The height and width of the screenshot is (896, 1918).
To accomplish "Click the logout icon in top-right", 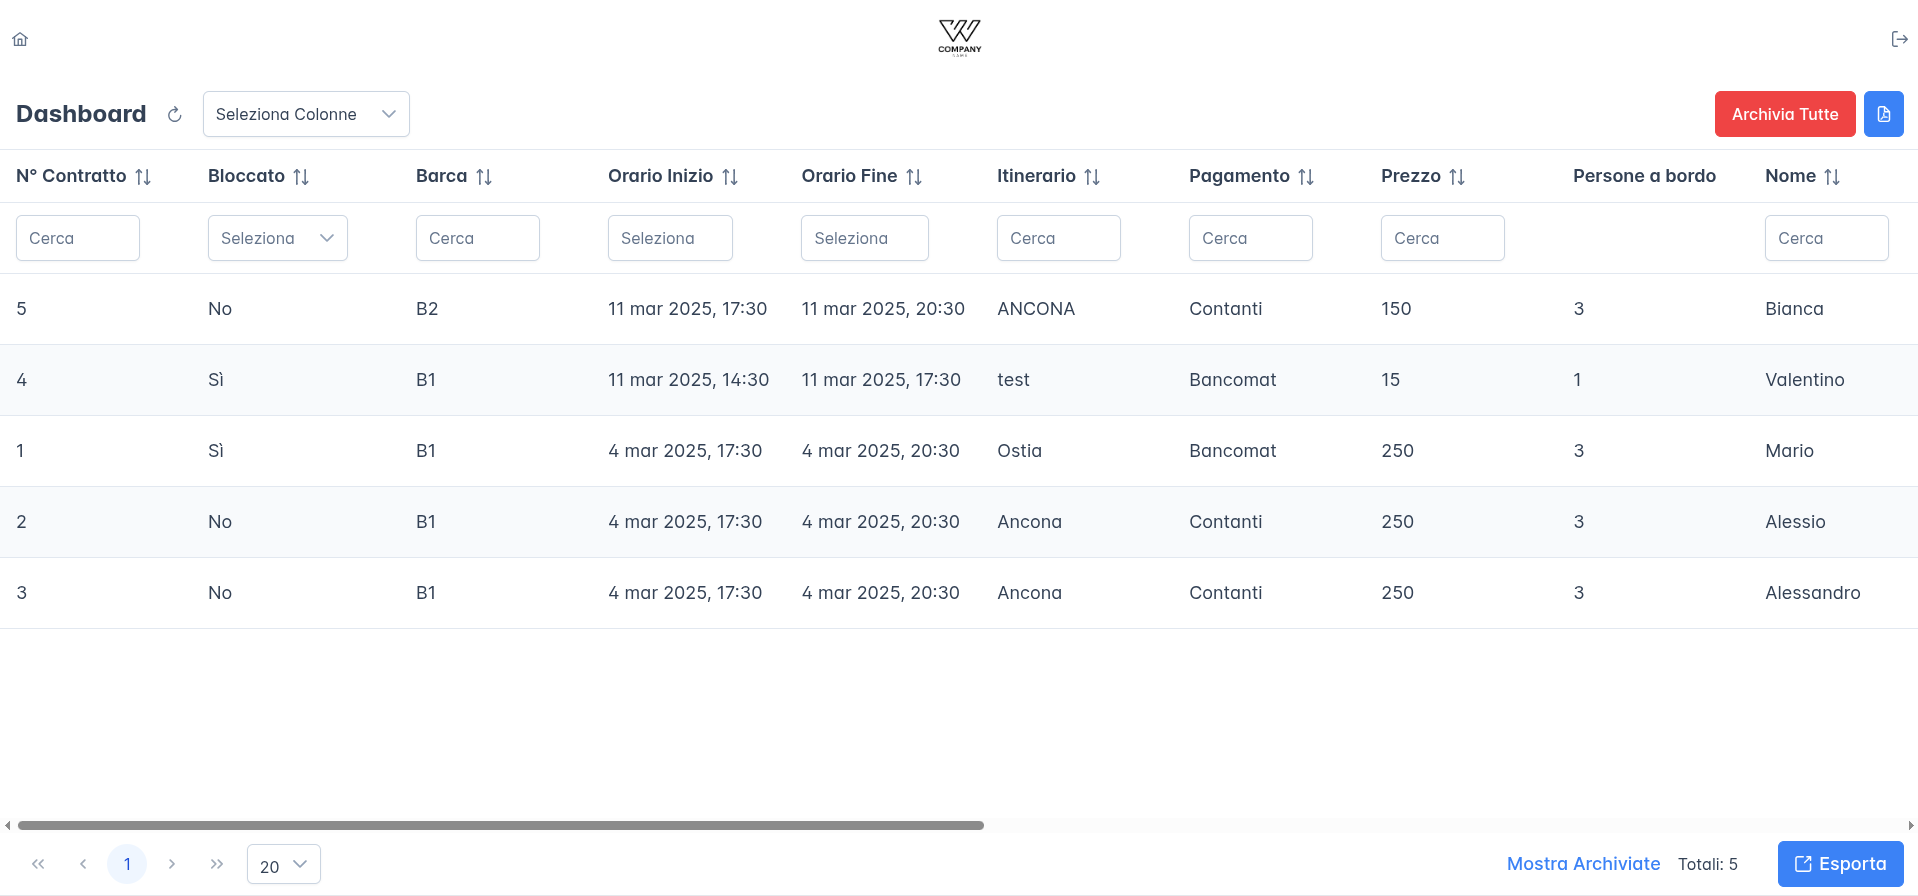I will 1899,40.
